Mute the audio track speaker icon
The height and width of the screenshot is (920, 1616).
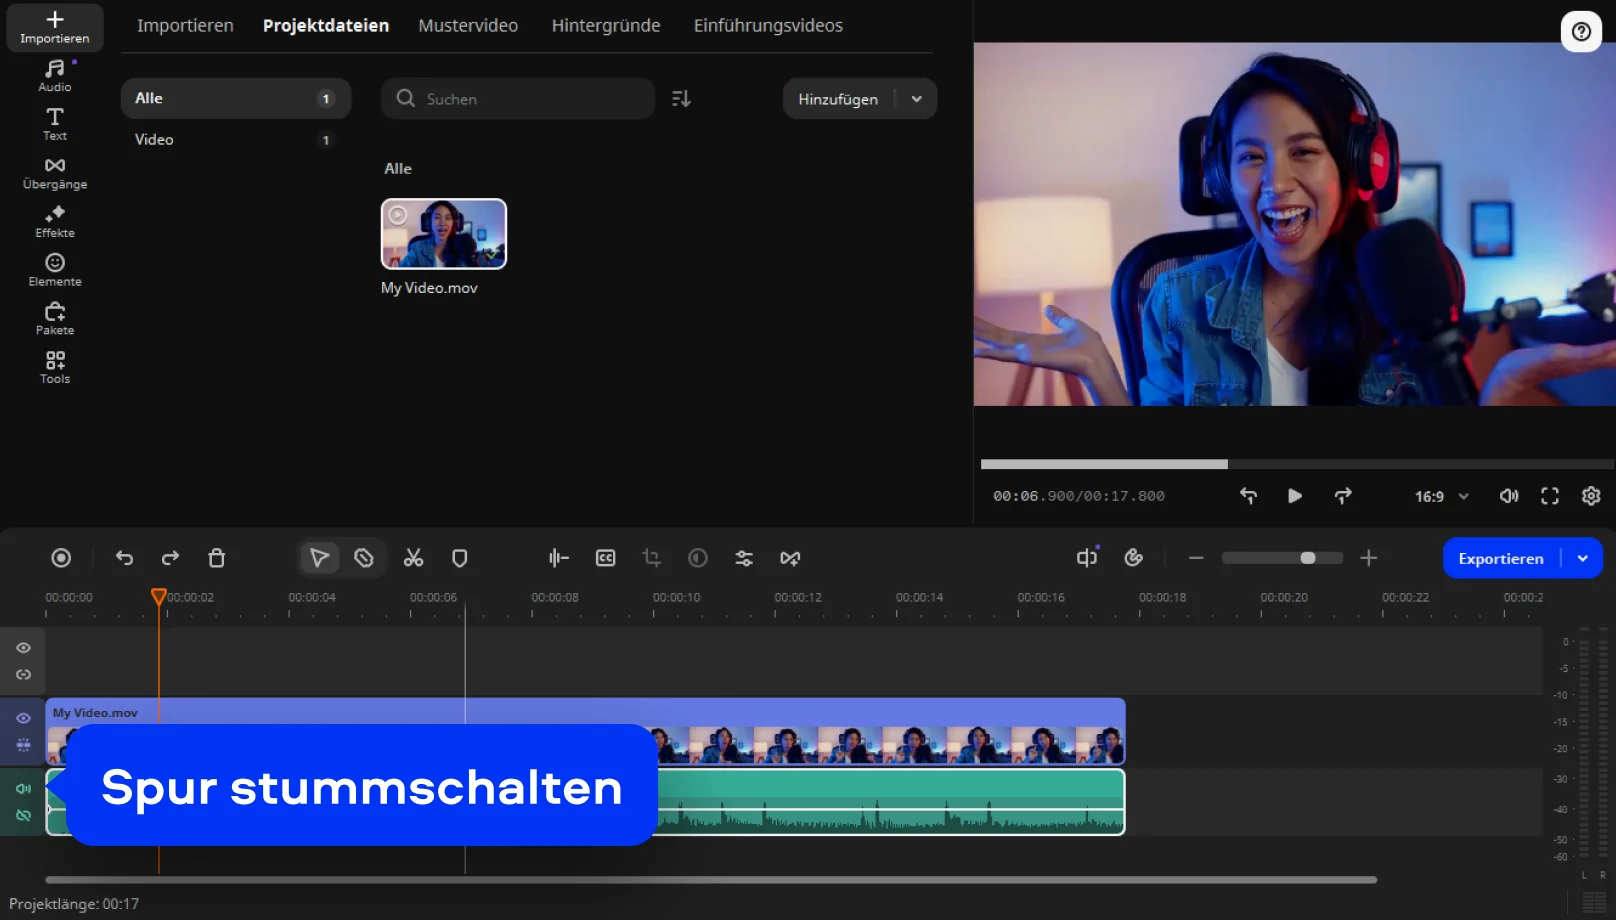click(x=23, y=789)
